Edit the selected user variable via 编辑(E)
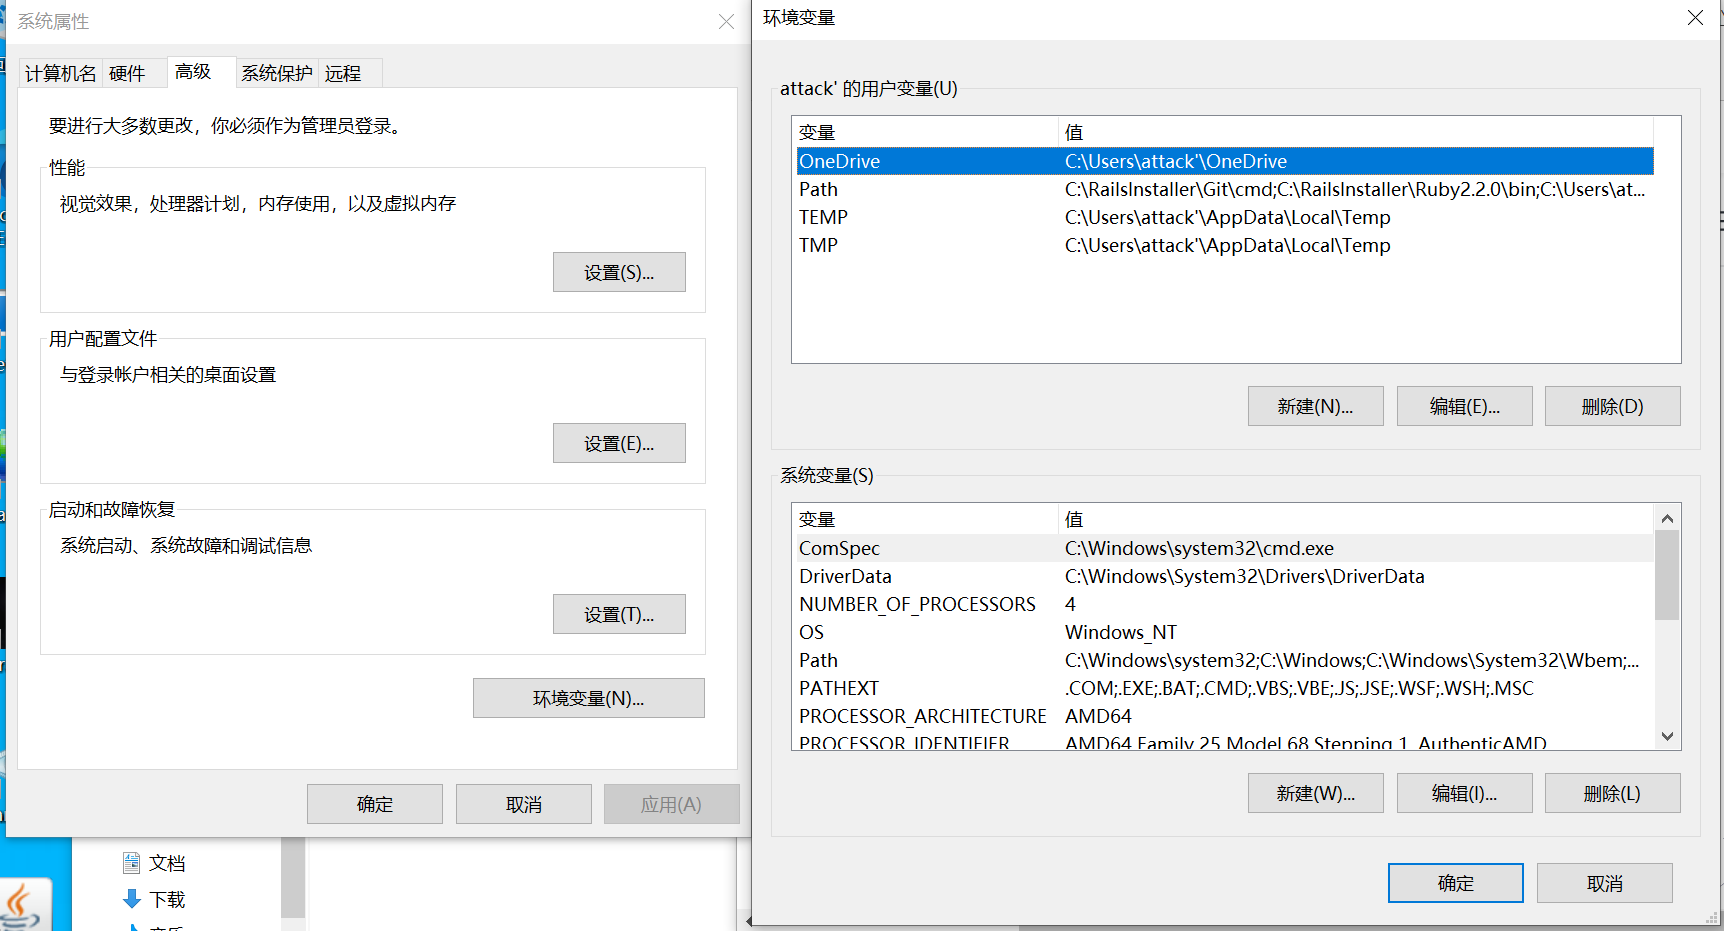 tap(1463, 405)
